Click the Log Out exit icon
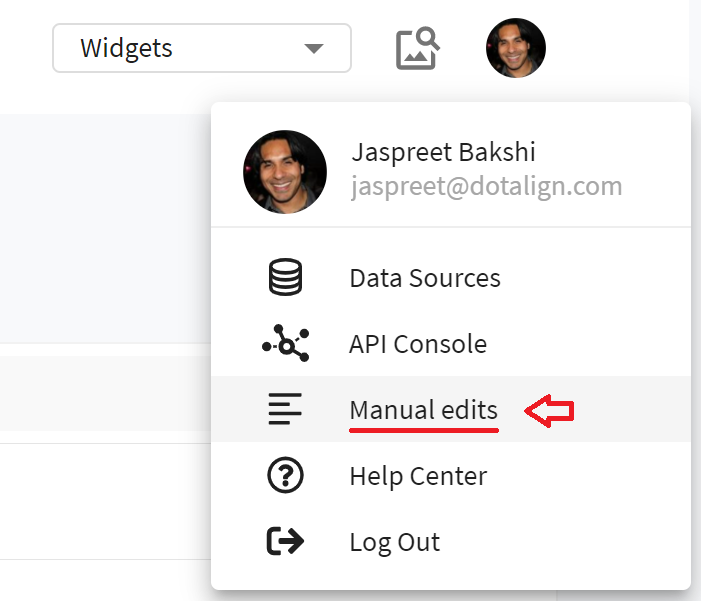The width and height of the screenshot is (702, 601). (285, 541)
